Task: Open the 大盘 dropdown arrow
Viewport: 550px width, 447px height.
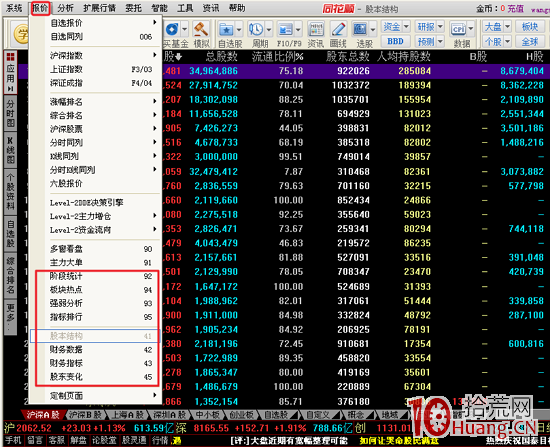Action: click(x=507, y=26)
